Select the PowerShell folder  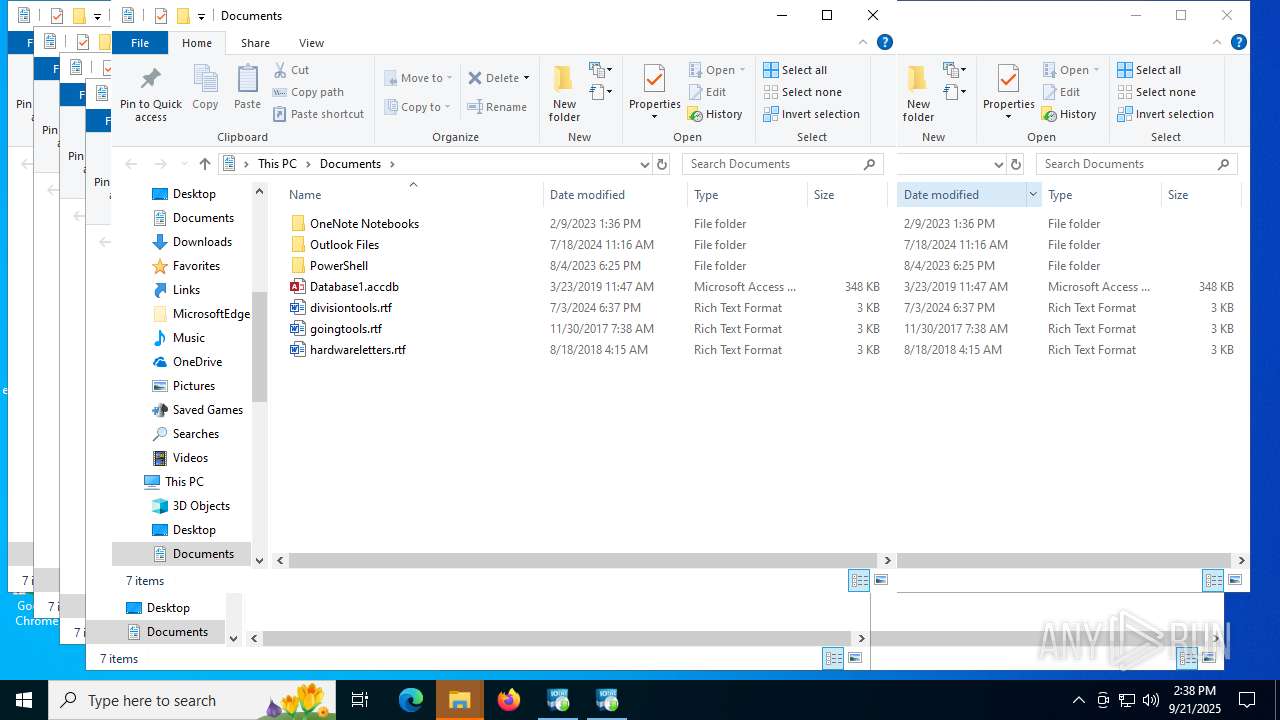tap(329, 266)
